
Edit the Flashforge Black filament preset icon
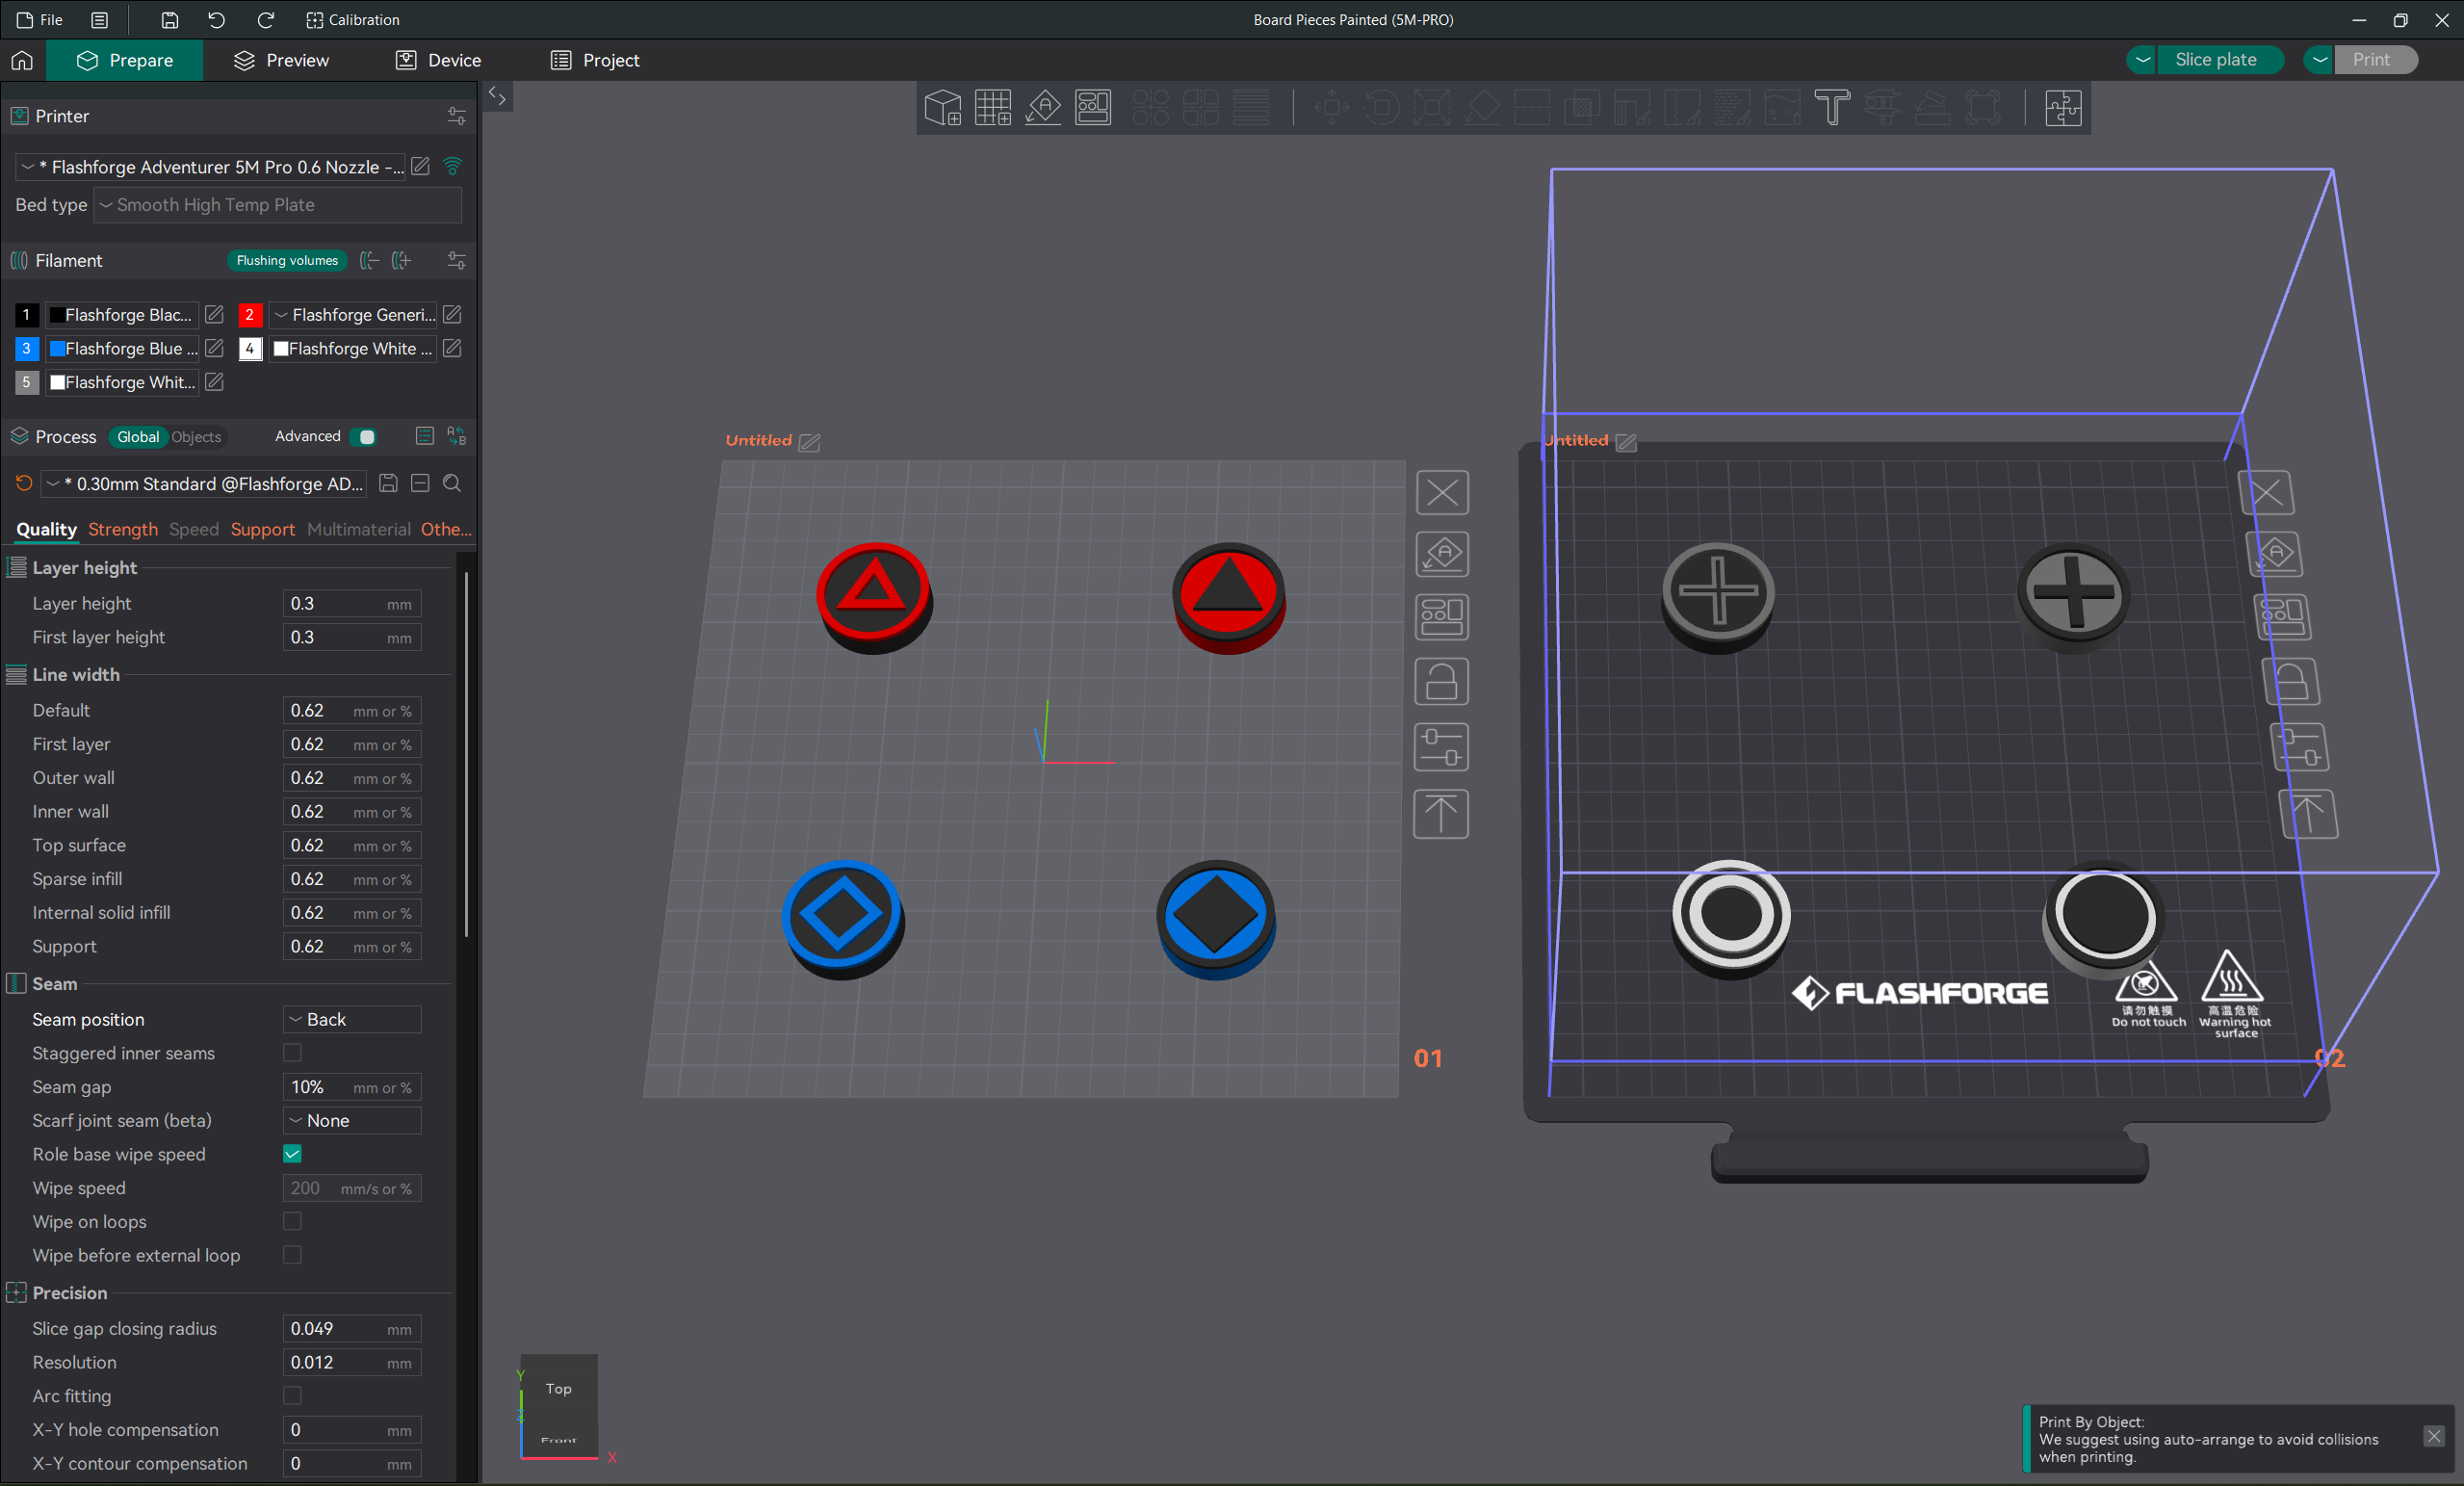click(x=214, y=315)
